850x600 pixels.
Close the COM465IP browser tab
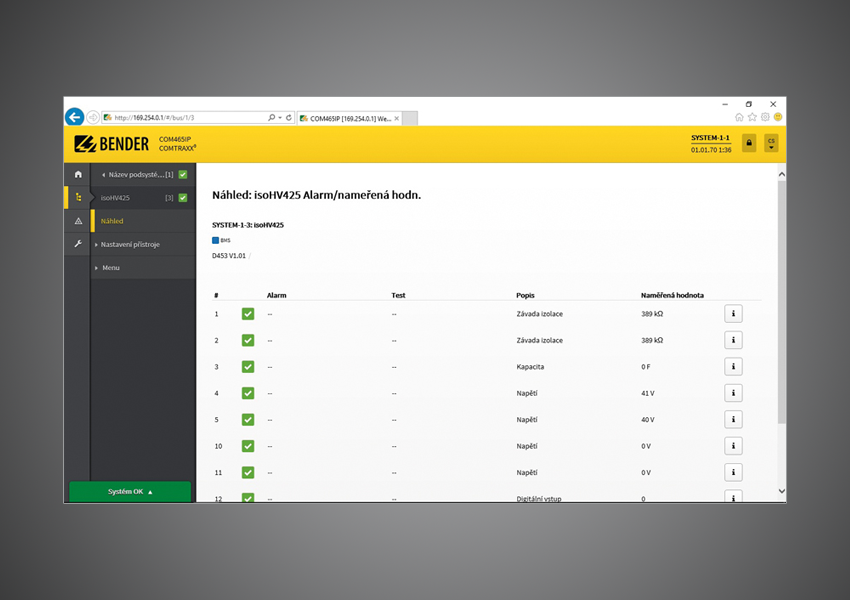(x=397, y=118)
